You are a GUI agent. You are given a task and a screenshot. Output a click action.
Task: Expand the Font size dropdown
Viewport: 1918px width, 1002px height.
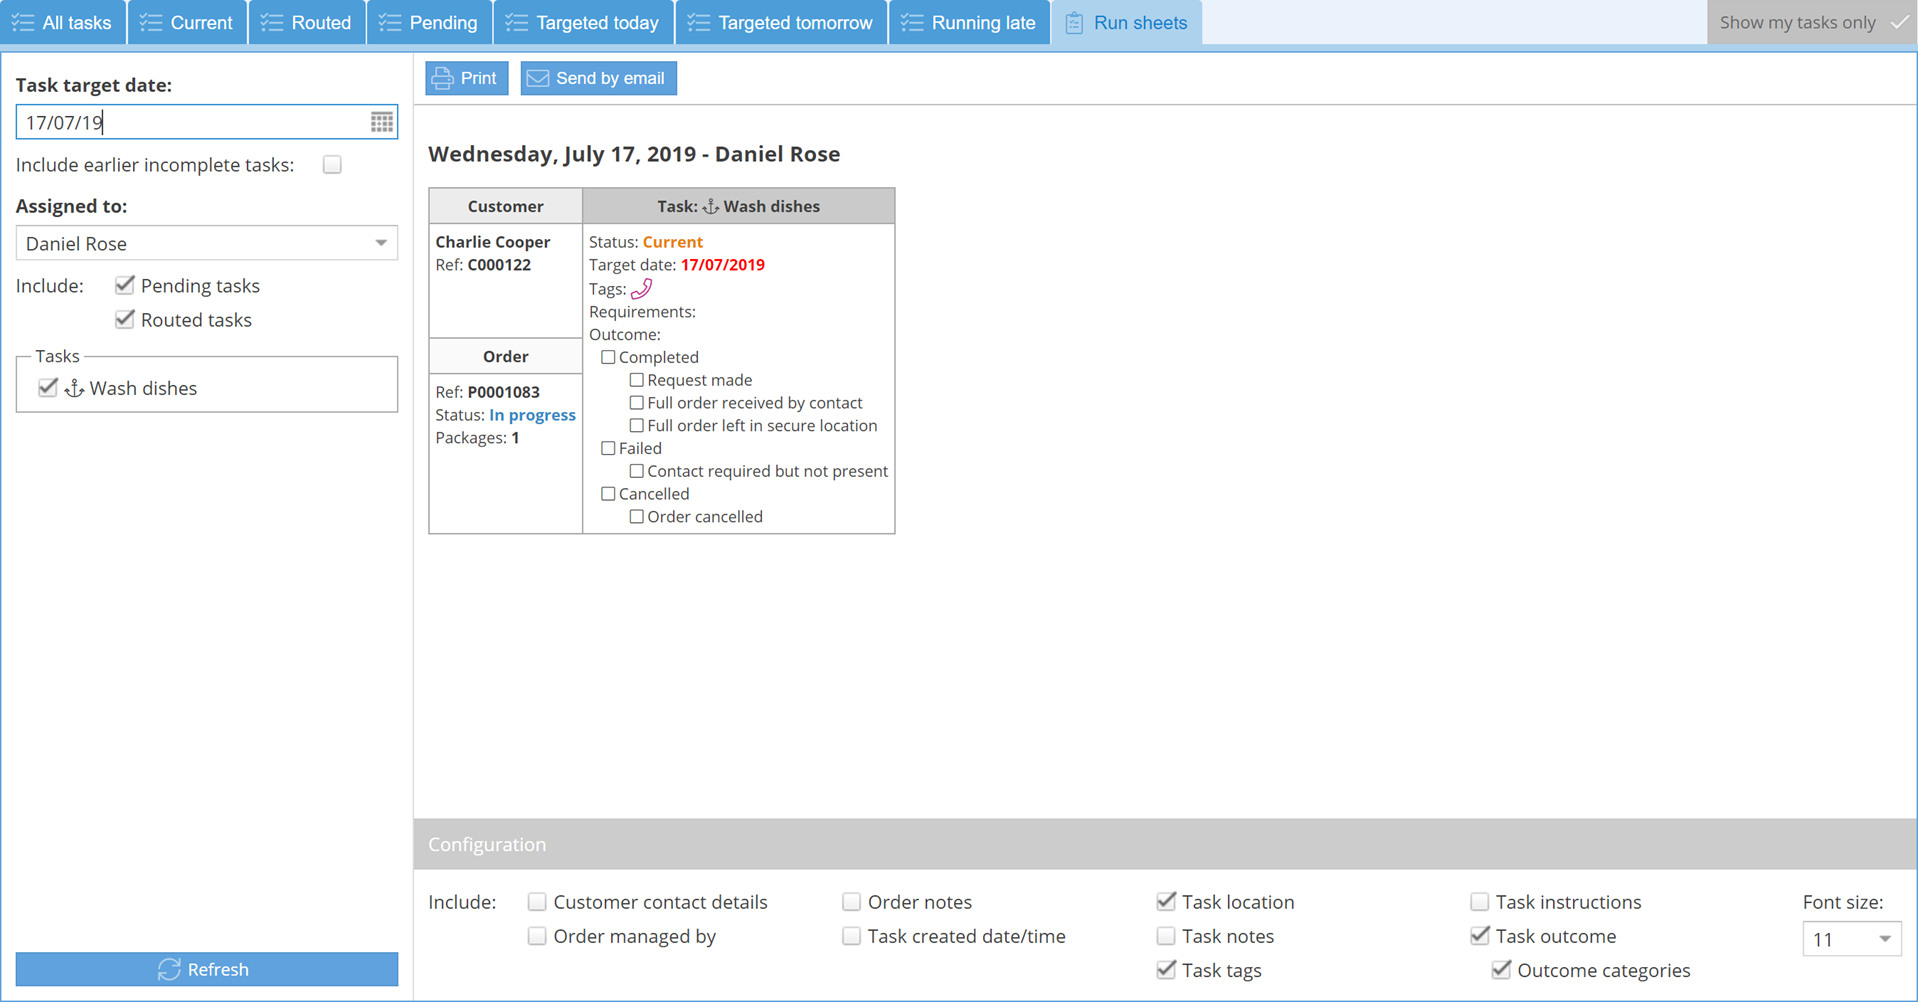[x=1851, y=939]
